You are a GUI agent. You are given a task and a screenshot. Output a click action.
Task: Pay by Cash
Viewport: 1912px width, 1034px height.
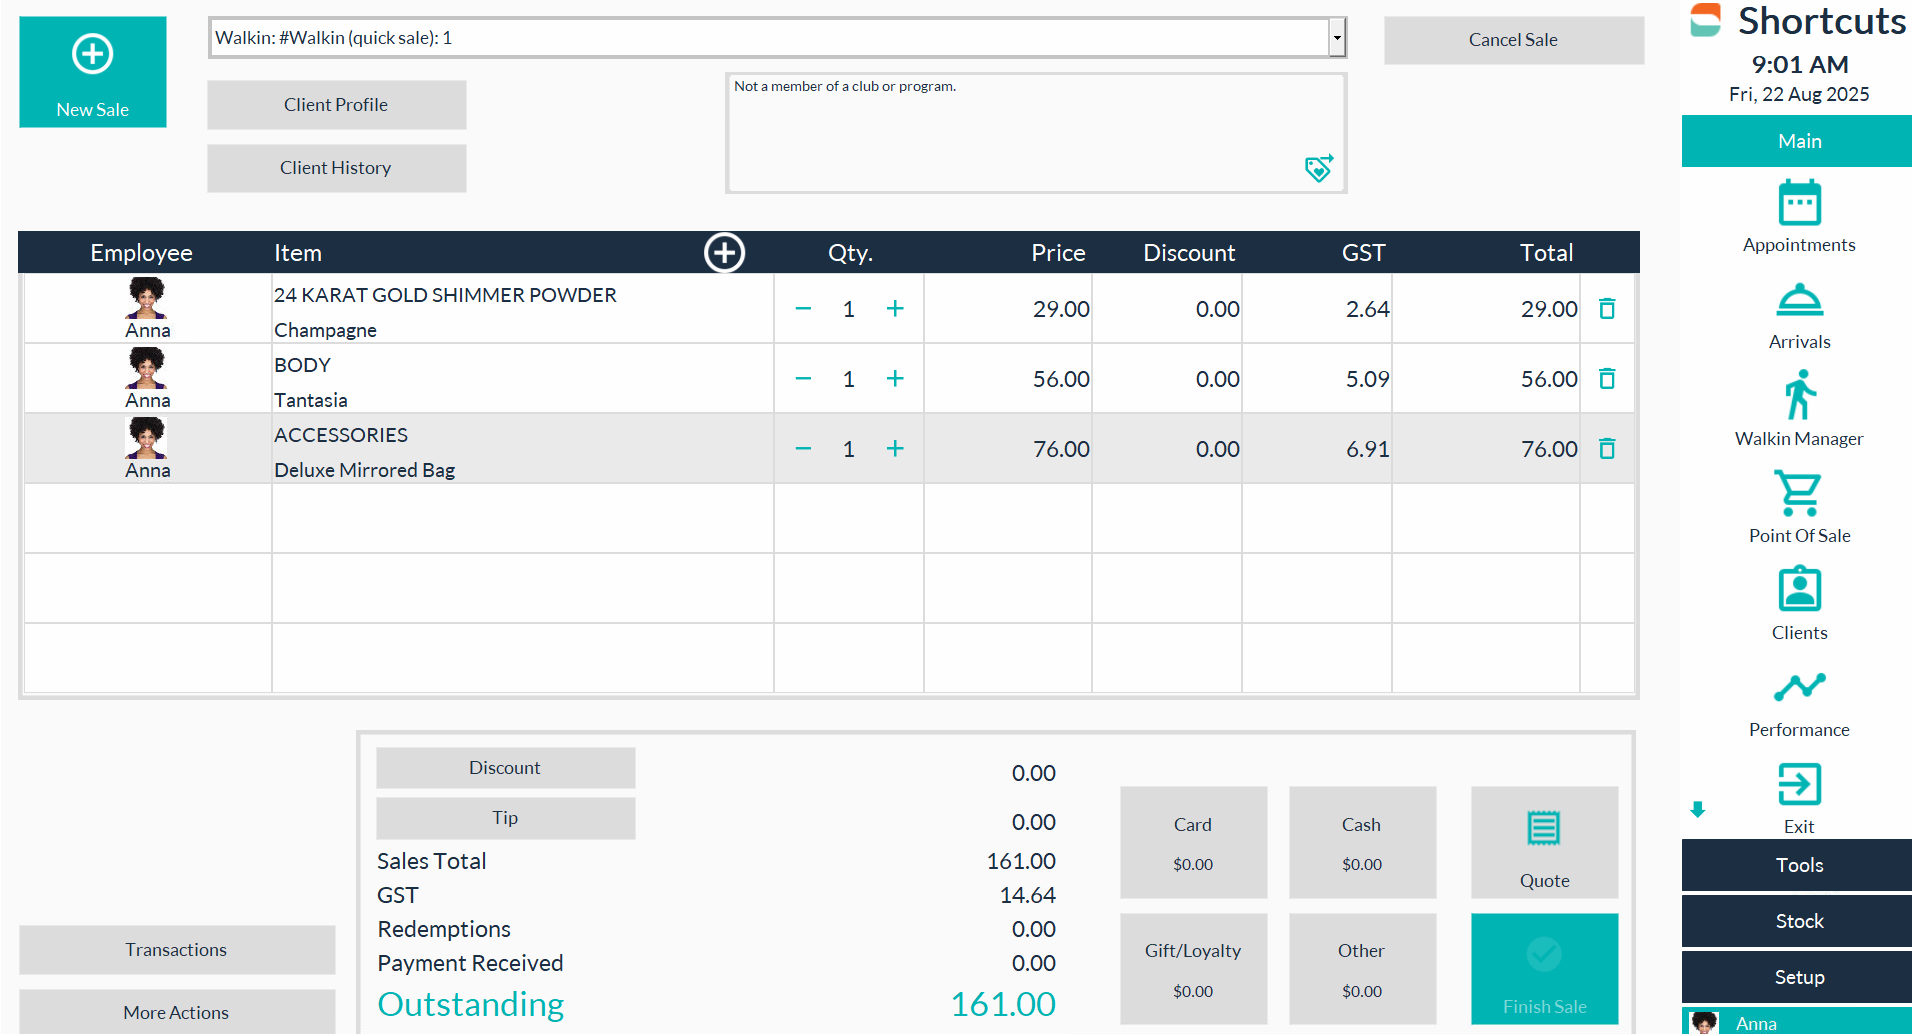click(x=1362, y=842)
